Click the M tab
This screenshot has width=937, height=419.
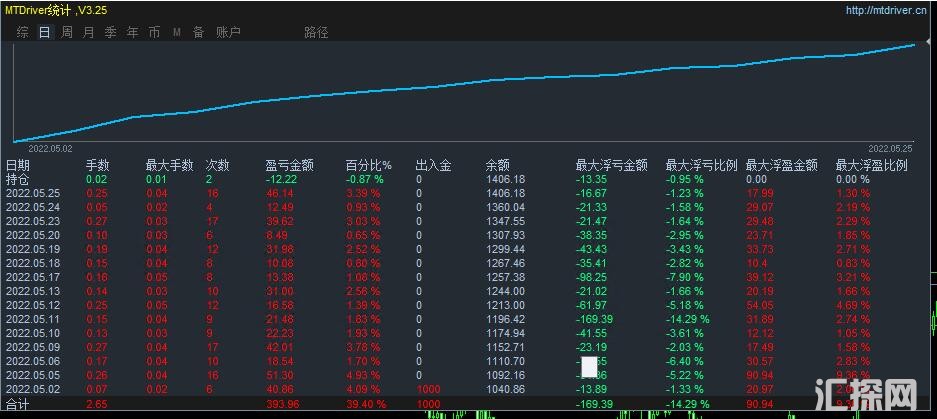176,32
